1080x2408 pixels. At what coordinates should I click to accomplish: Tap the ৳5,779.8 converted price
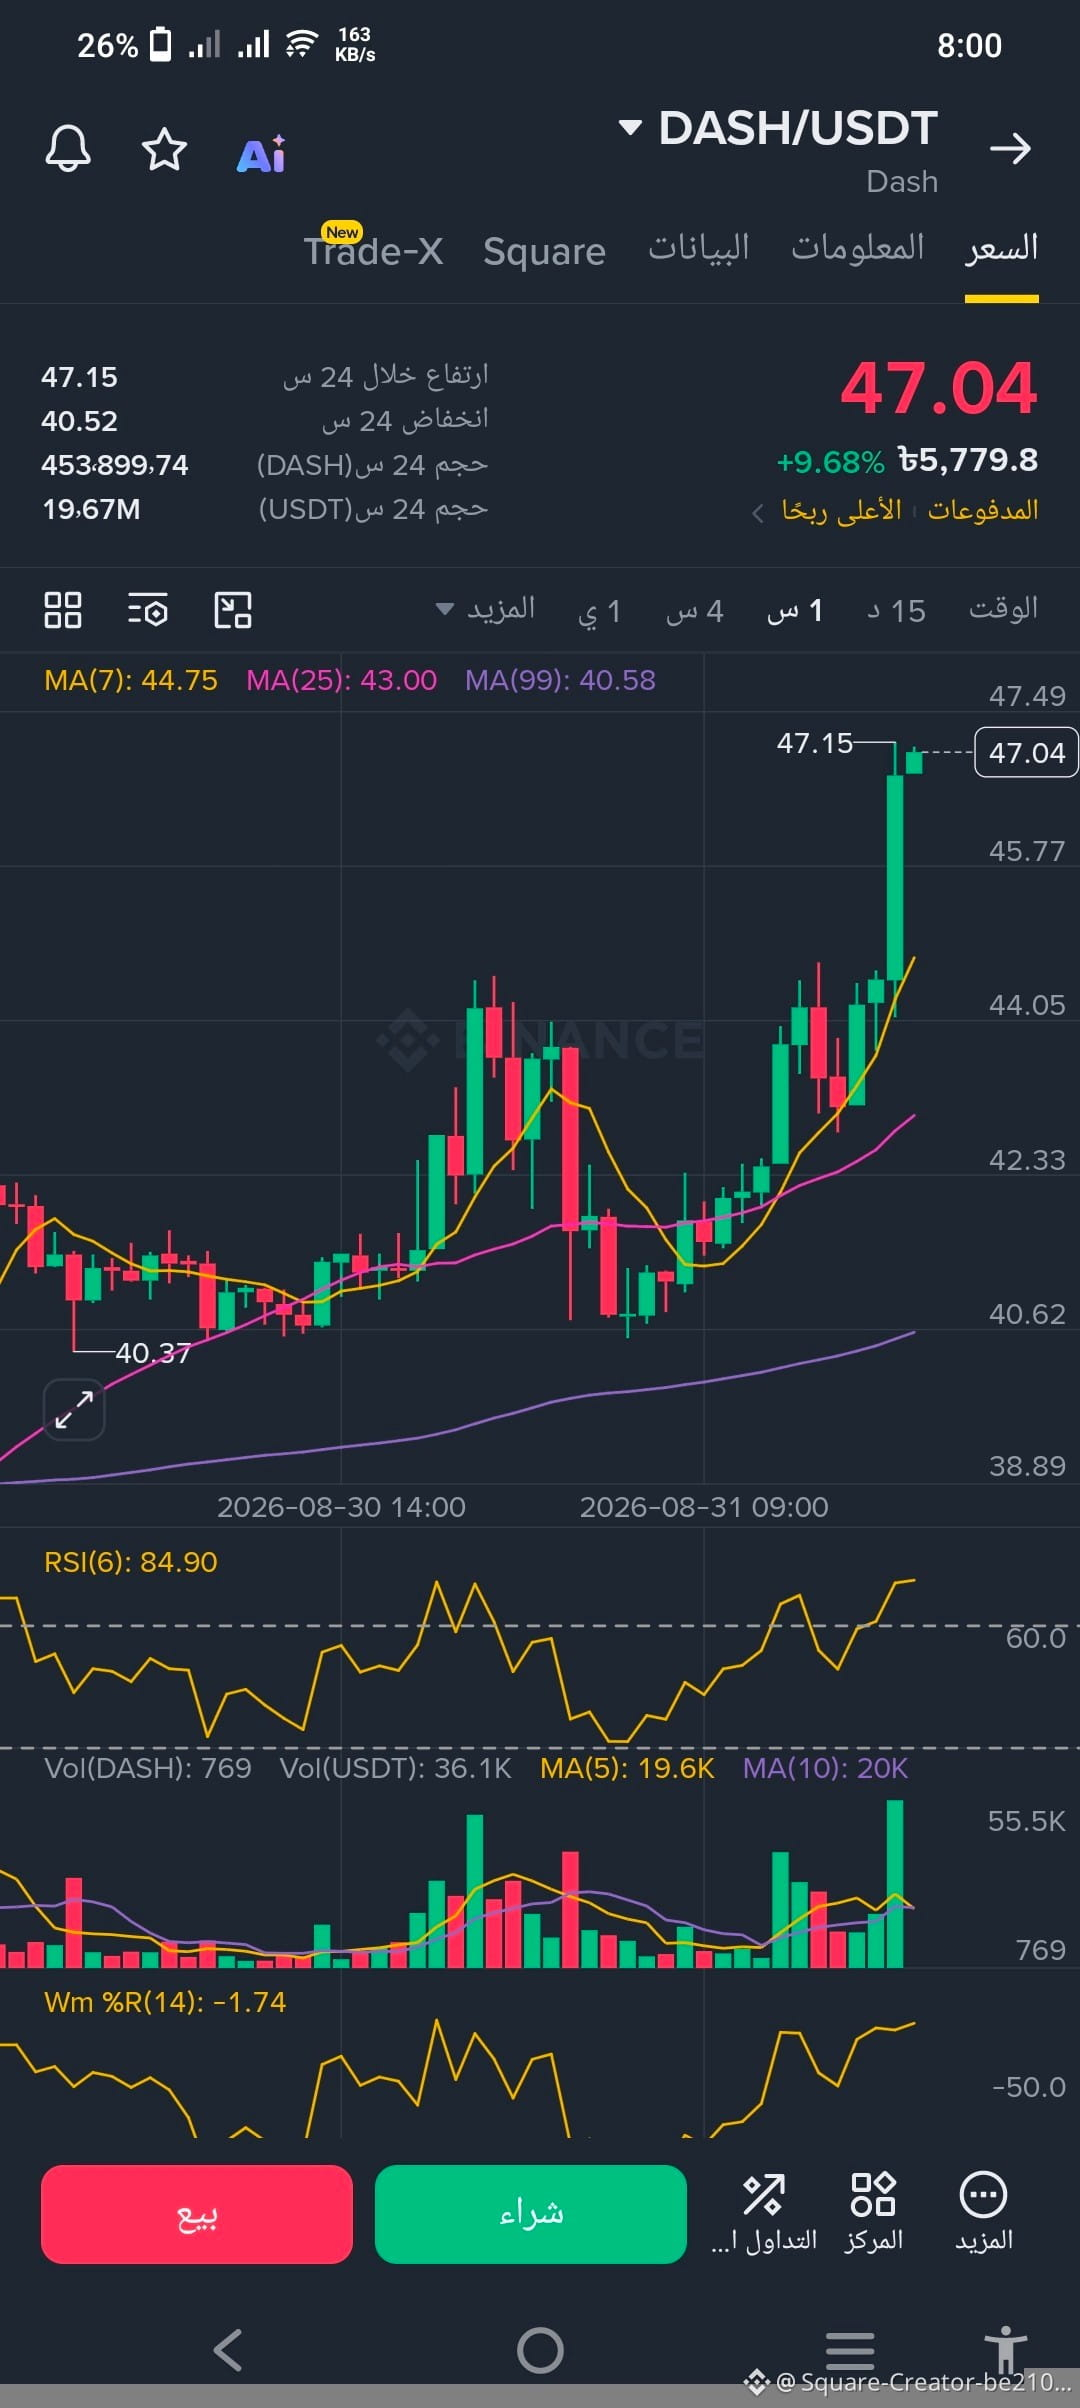point(968,460)
